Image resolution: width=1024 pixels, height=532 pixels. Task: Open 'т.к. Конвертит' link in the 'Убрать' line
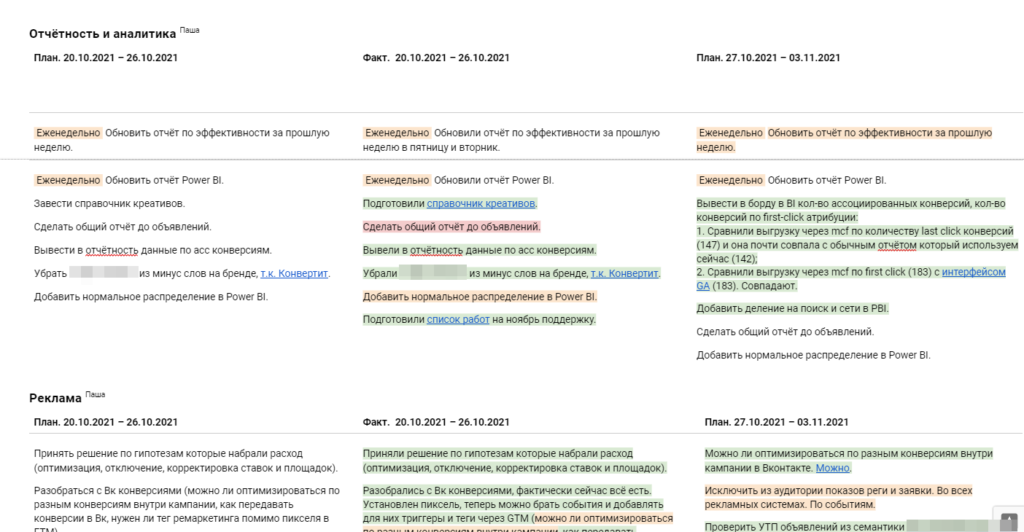pos(294,274)
